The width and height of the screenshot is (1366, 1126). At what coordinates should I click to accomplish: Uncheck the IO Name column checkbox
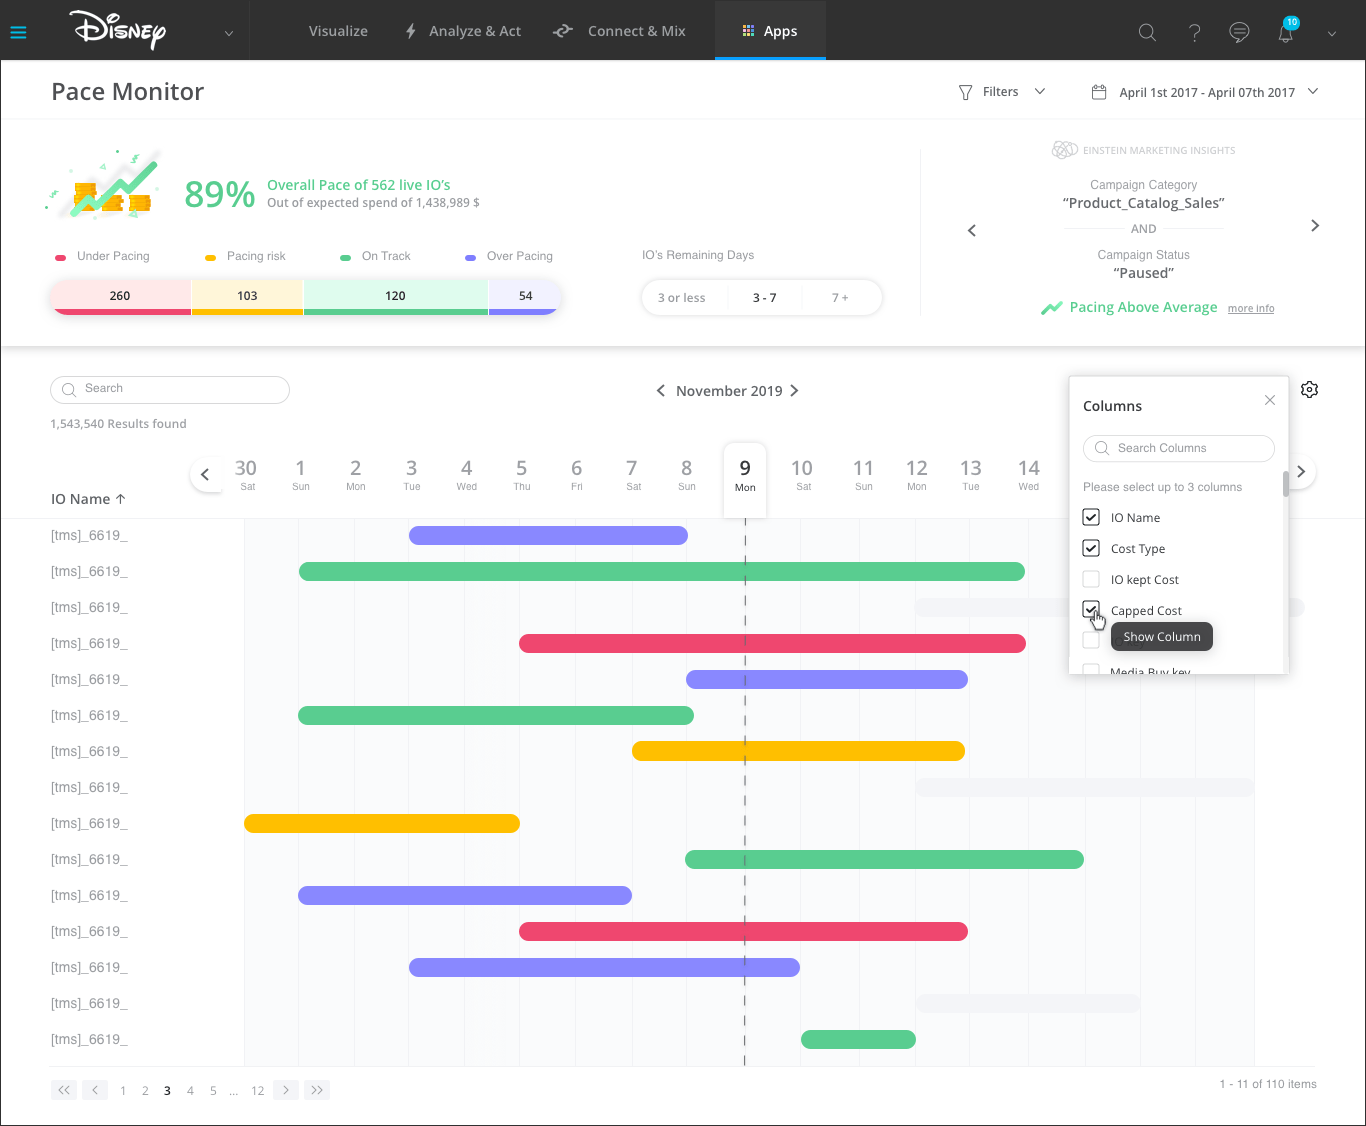tap(1091, 517)
